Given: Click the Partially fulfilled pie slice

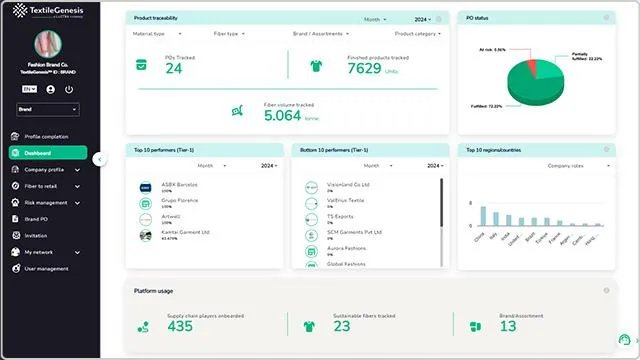Looking at the screenshot, I should pyautogui.click(x=549, y=69).
